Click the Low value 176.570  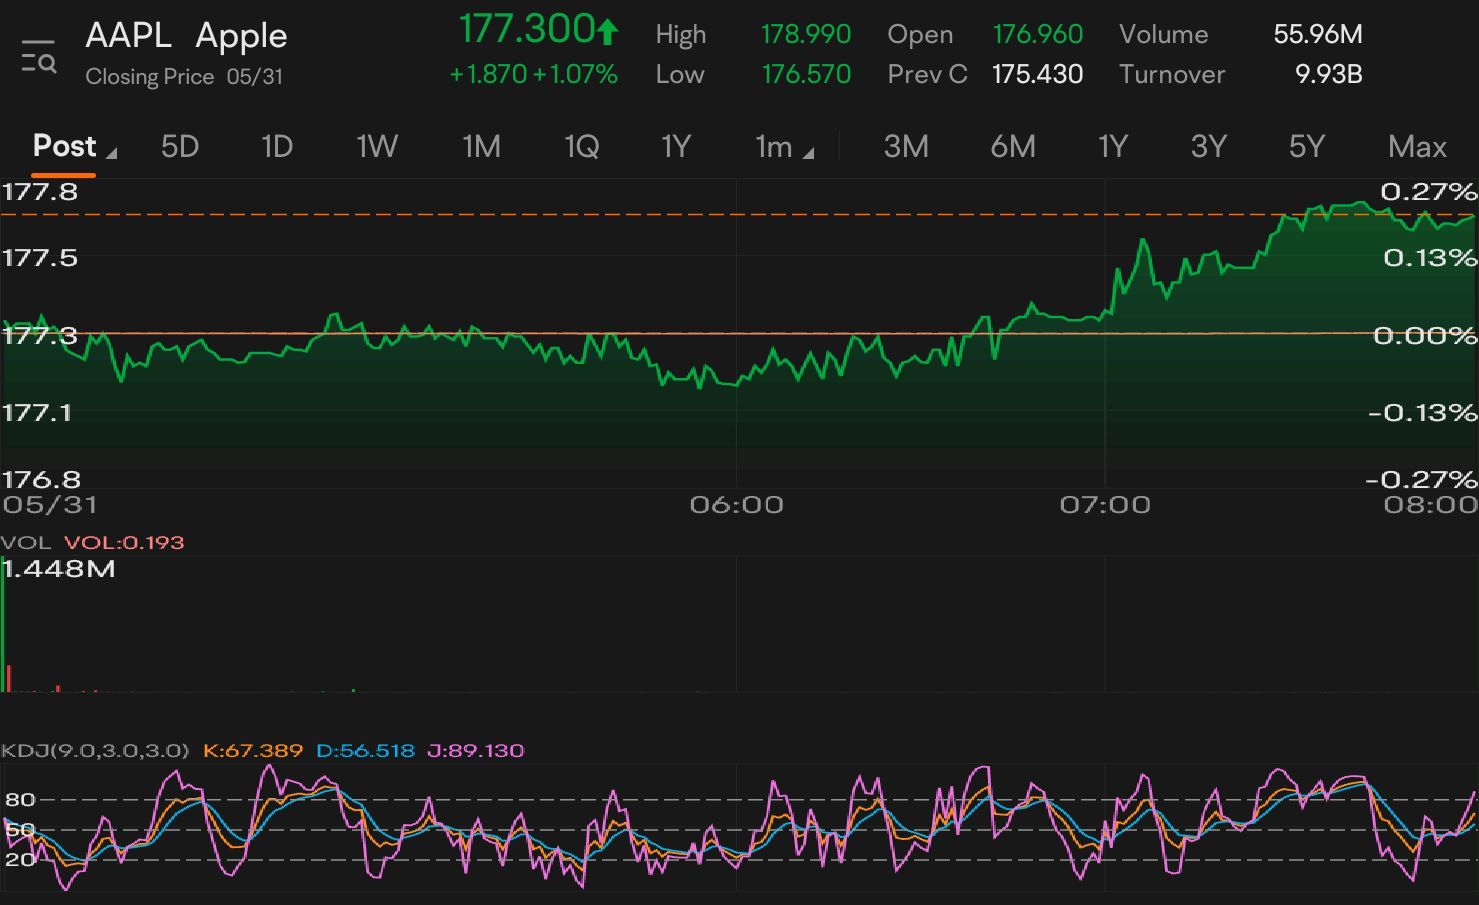(x=806, y=74)
